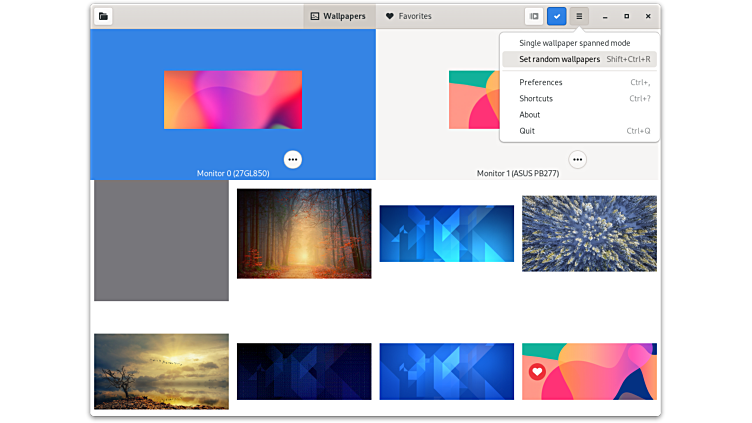This screenshot has height=423, width=752.
Task: Select About in the menu
Action: coord(530,114)
